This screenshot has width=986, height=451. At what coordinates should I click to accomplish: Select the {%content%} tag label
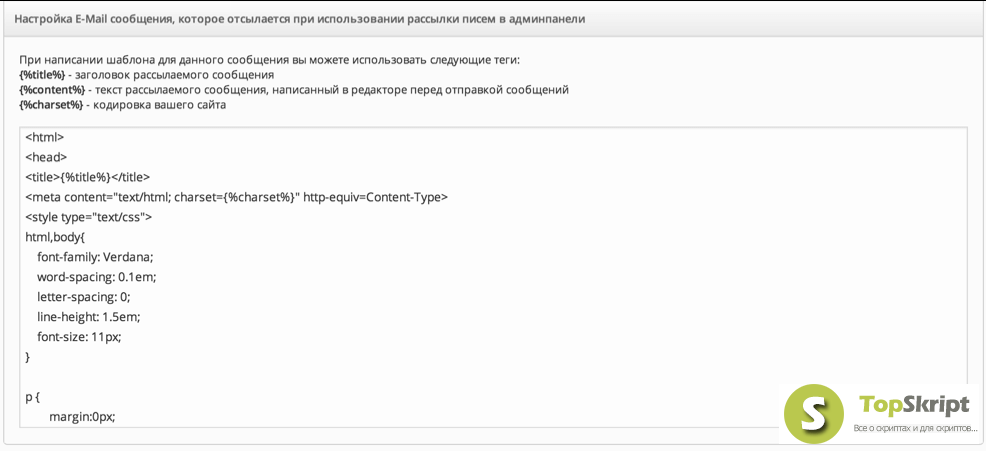click(x=52, y=90)
